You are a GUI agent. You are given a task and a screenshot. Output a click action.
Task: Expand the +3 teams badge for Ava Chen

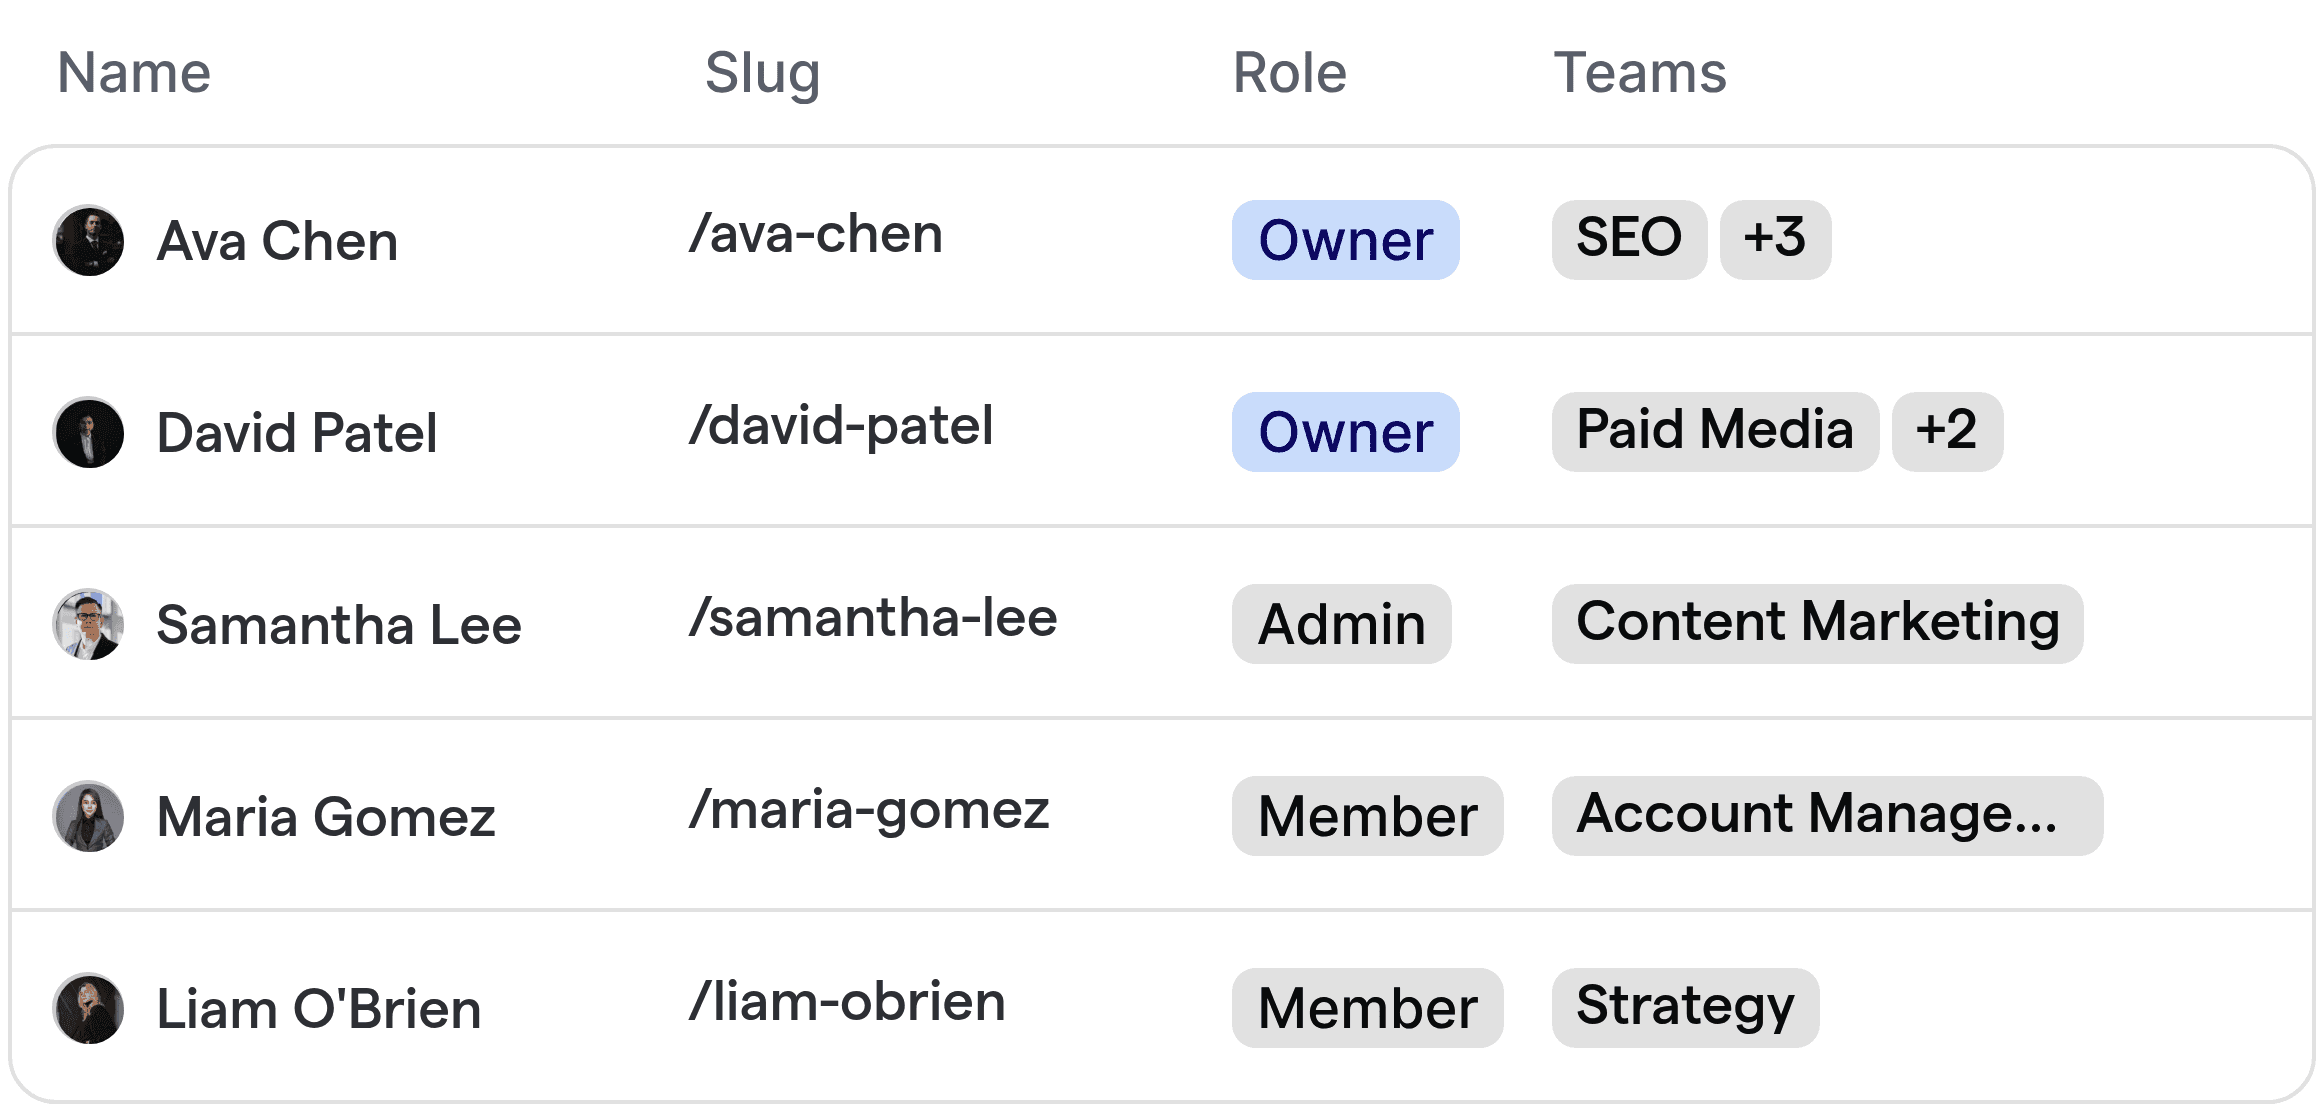click(1775, 238)
